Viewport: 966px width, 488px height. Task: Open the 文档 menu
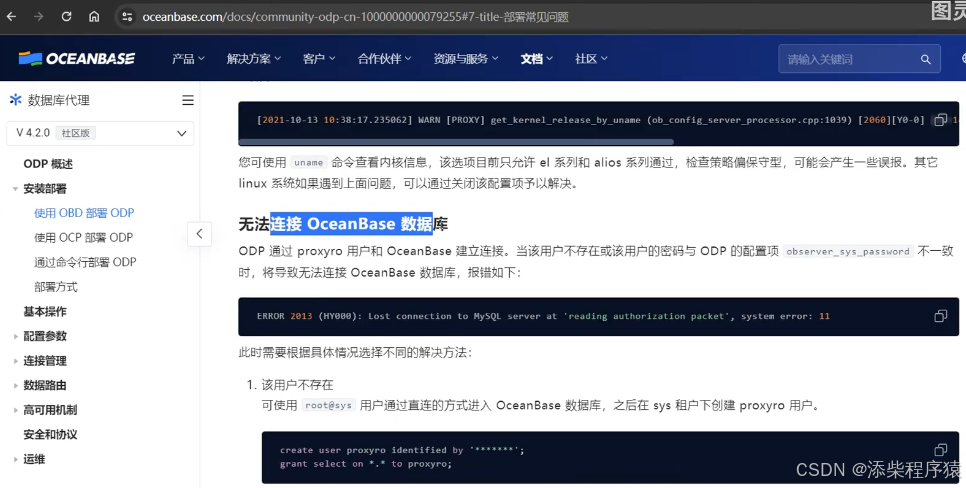(x=537, y=59)
